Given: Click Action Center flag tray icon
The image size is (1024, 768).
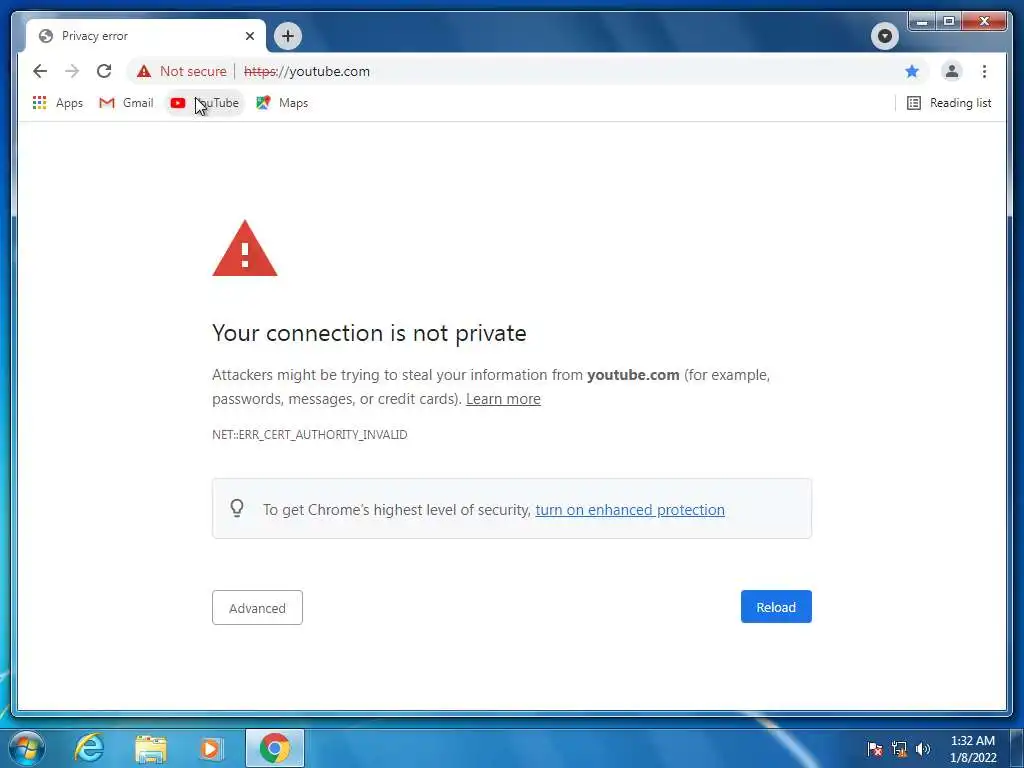Looking at the screenshot, I should tap(874, 749).
